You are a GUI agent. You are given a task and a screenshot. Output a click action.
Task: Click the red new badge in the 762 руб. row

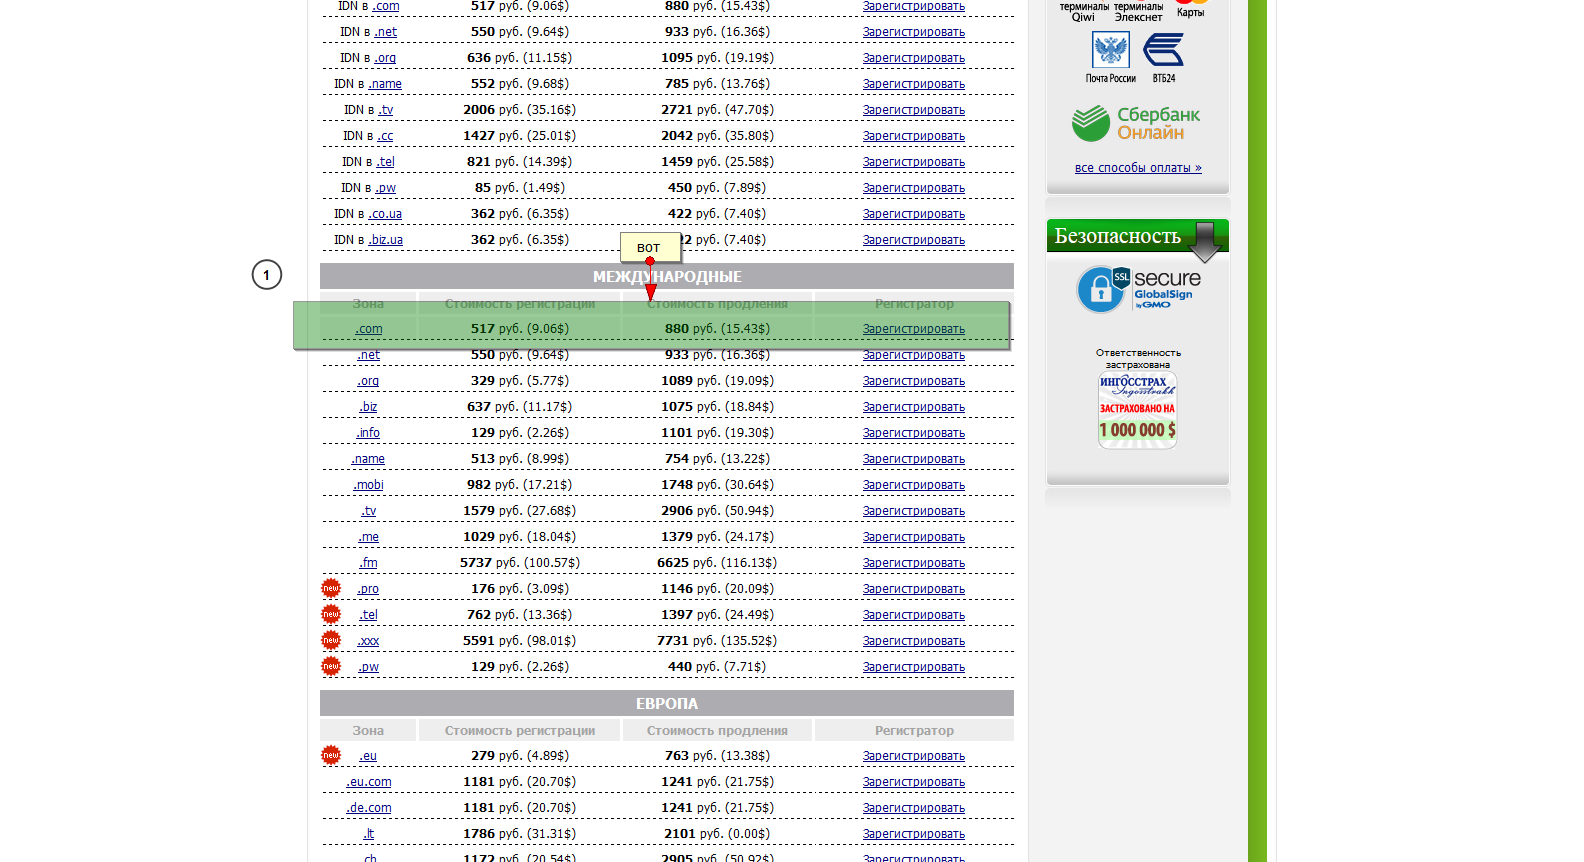pos(331,614)
